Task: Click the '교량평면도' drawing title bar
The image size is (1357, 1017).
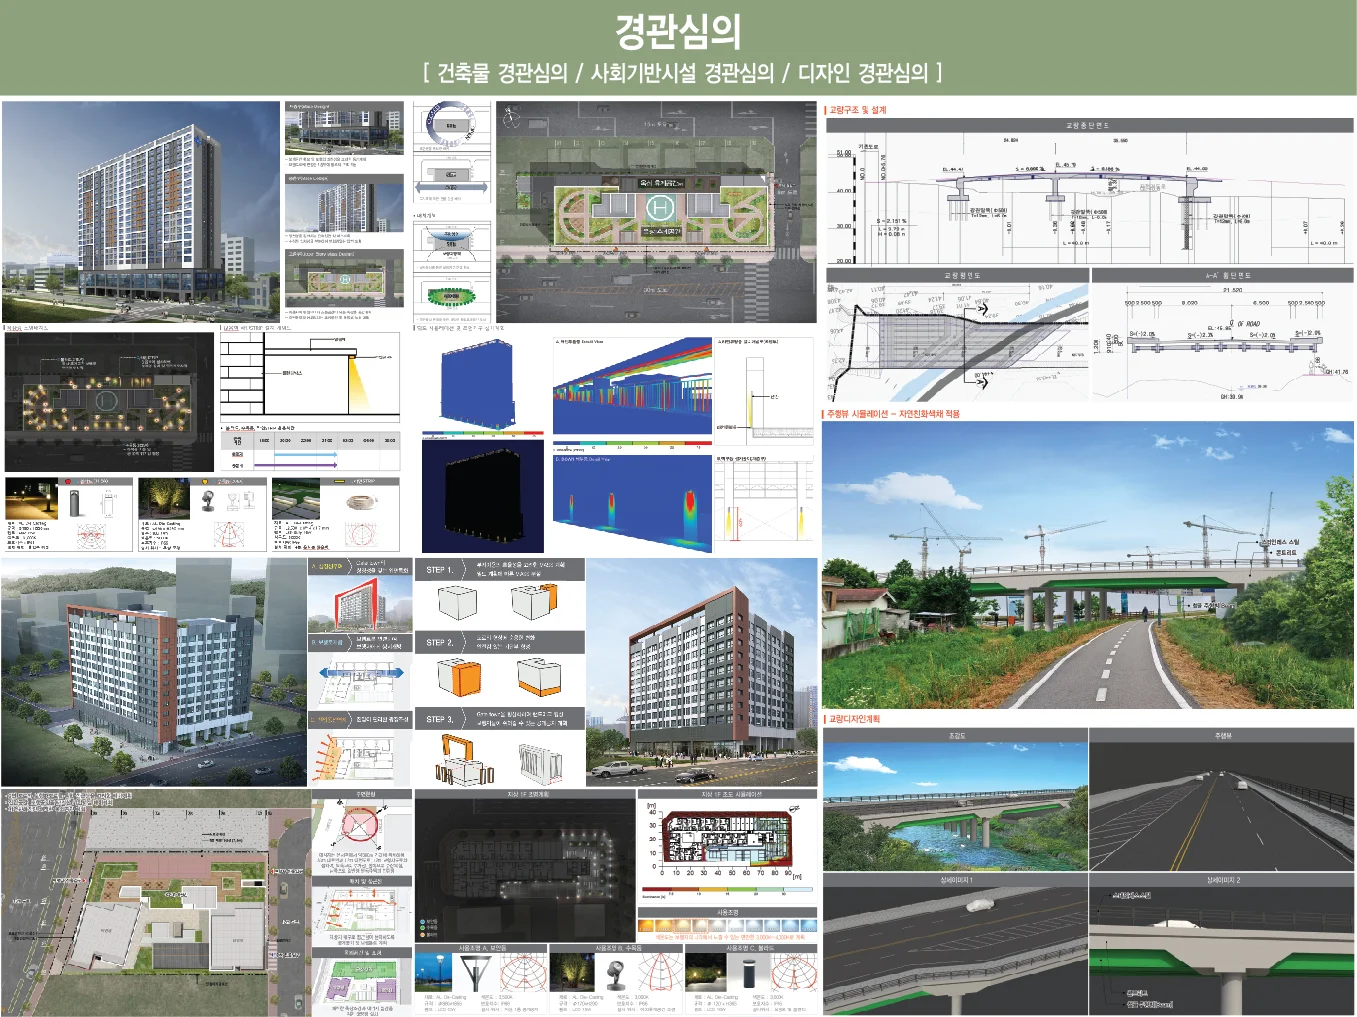Action: (956, 275)
